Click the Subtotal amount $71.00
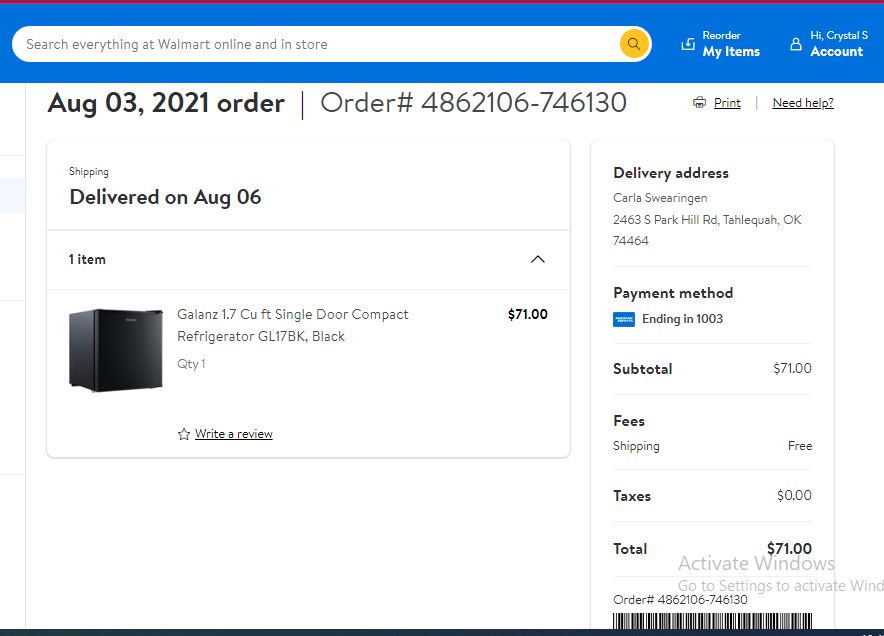884x636 pixels. coord(792,368)
